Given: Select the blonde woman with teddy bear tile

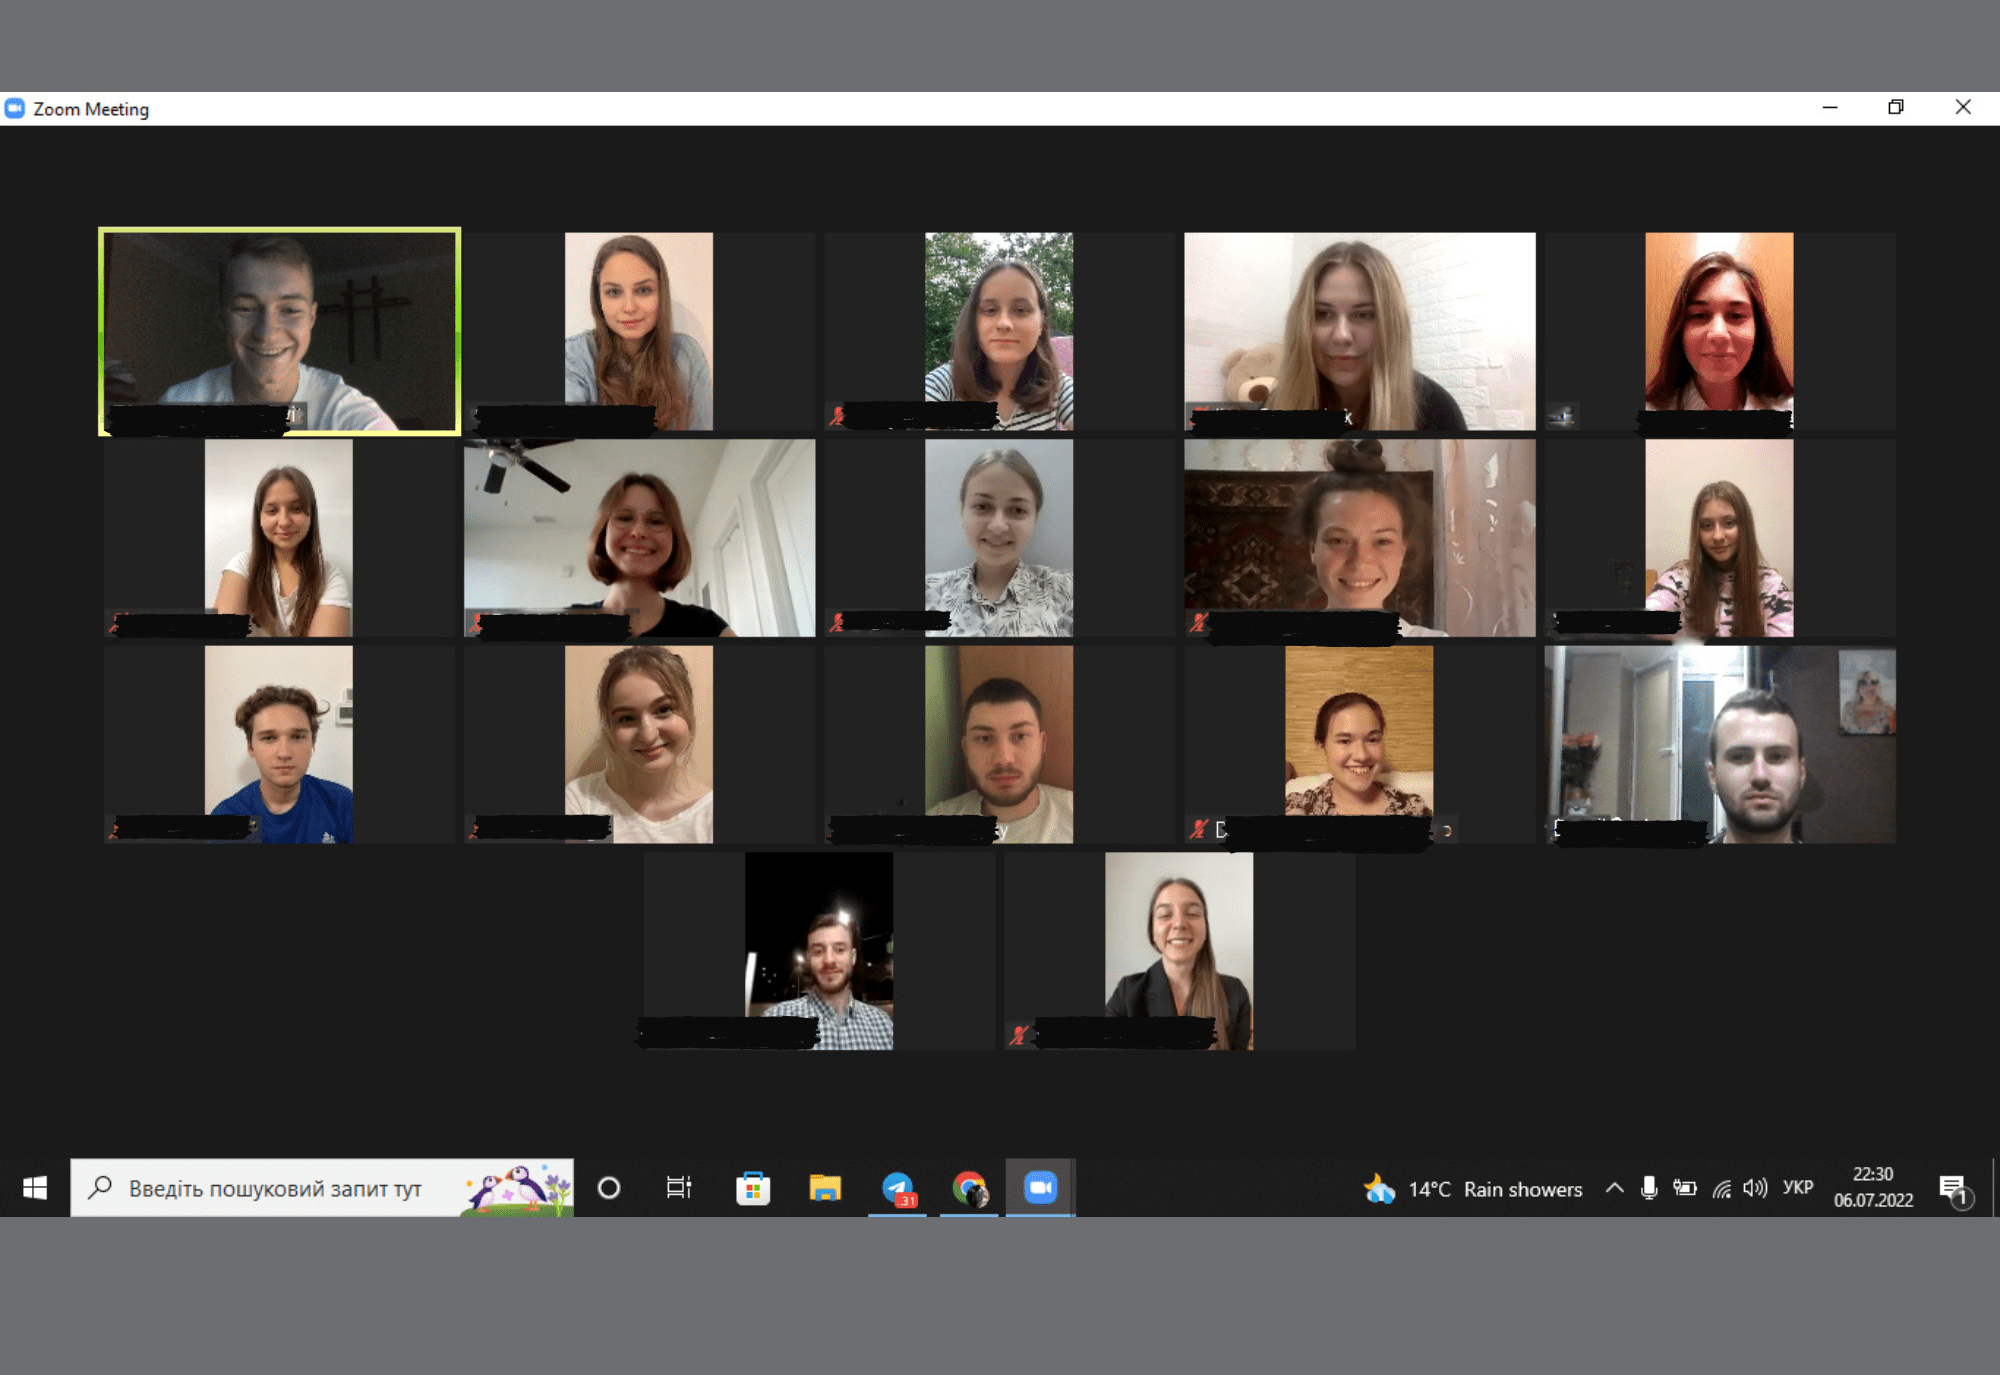Looking at the screenshot, I should (1359, 331).
